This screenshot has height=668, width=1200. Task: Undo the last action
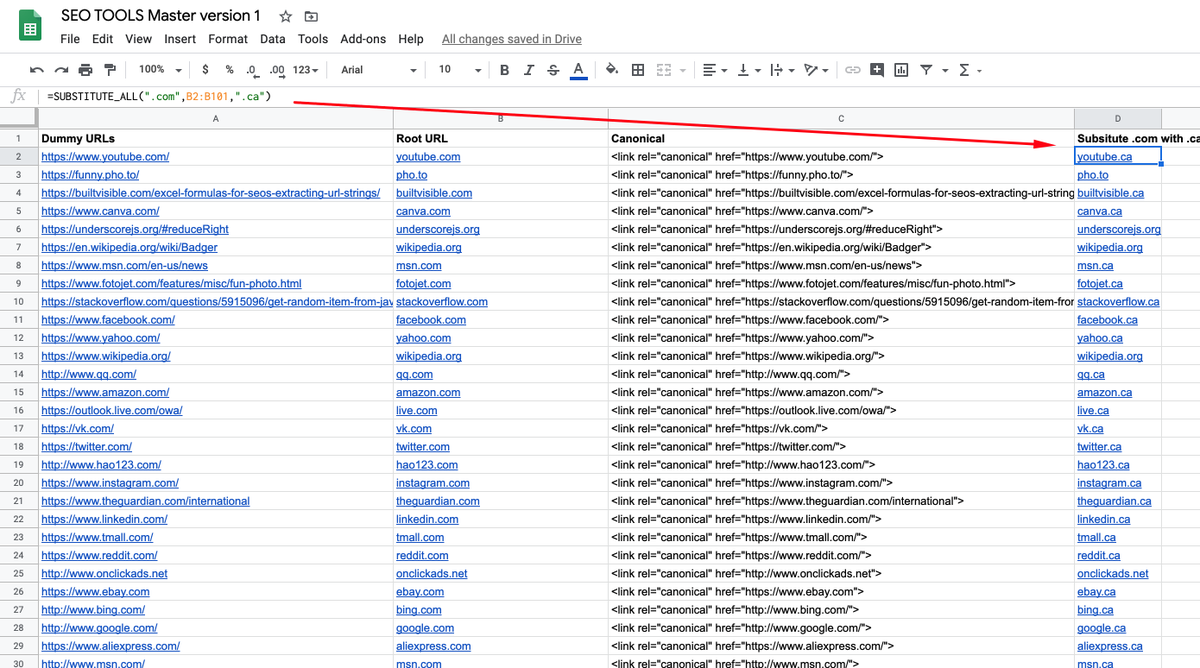click(x=37, y=70)
